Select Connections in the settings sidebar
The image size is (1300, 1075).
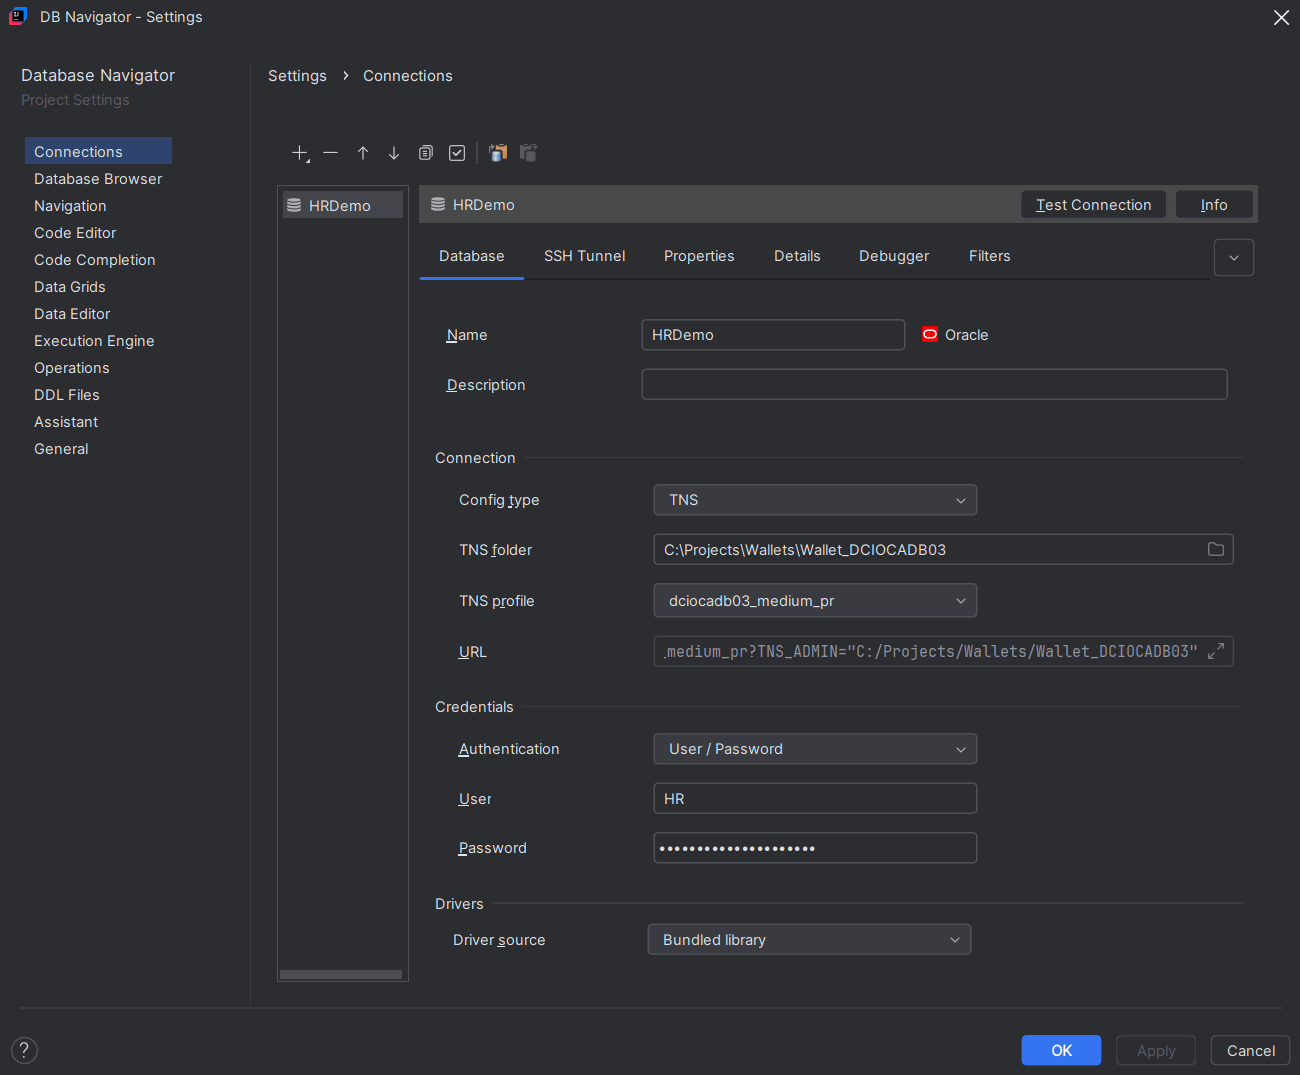point(98,151)
